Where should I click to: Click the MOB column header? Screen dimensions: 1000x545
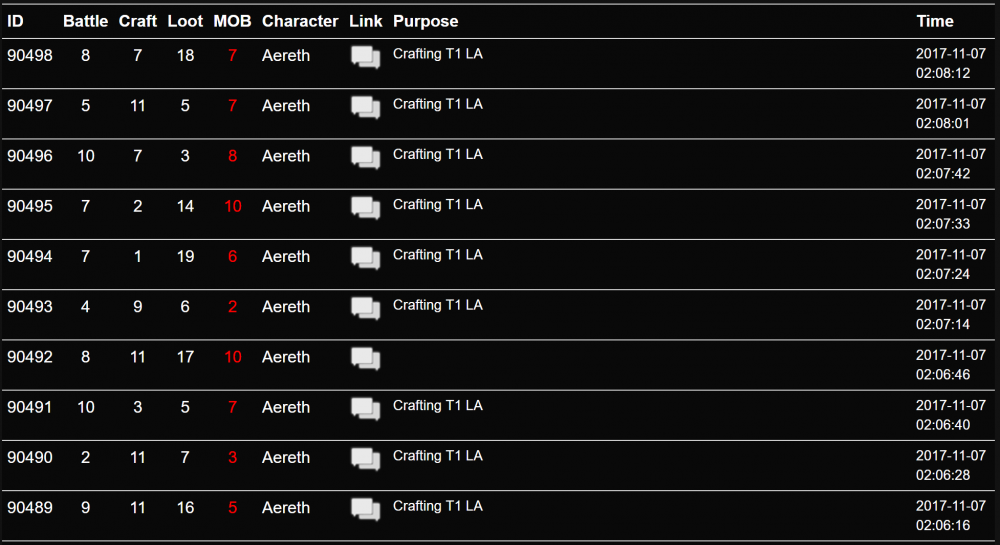click(x=232, y=21)
